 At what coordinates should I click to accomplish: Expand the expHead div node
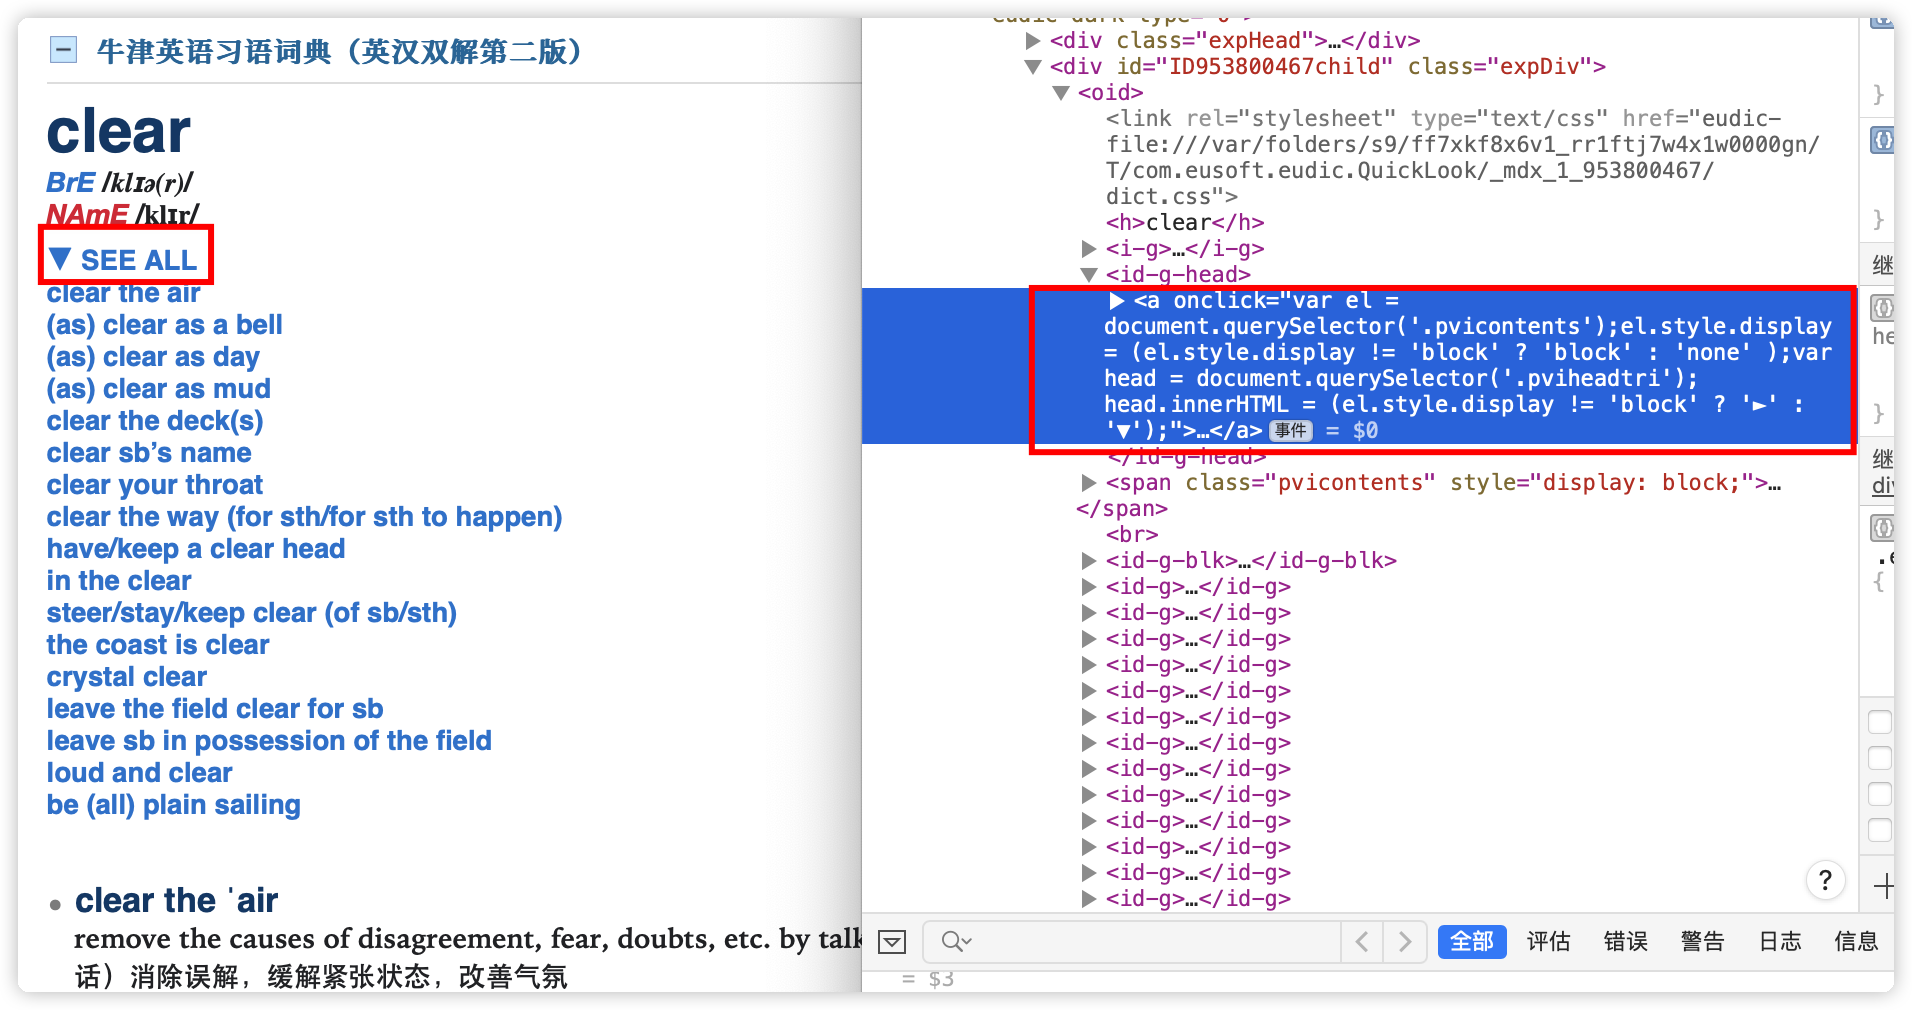click(x=1033, y=41)
